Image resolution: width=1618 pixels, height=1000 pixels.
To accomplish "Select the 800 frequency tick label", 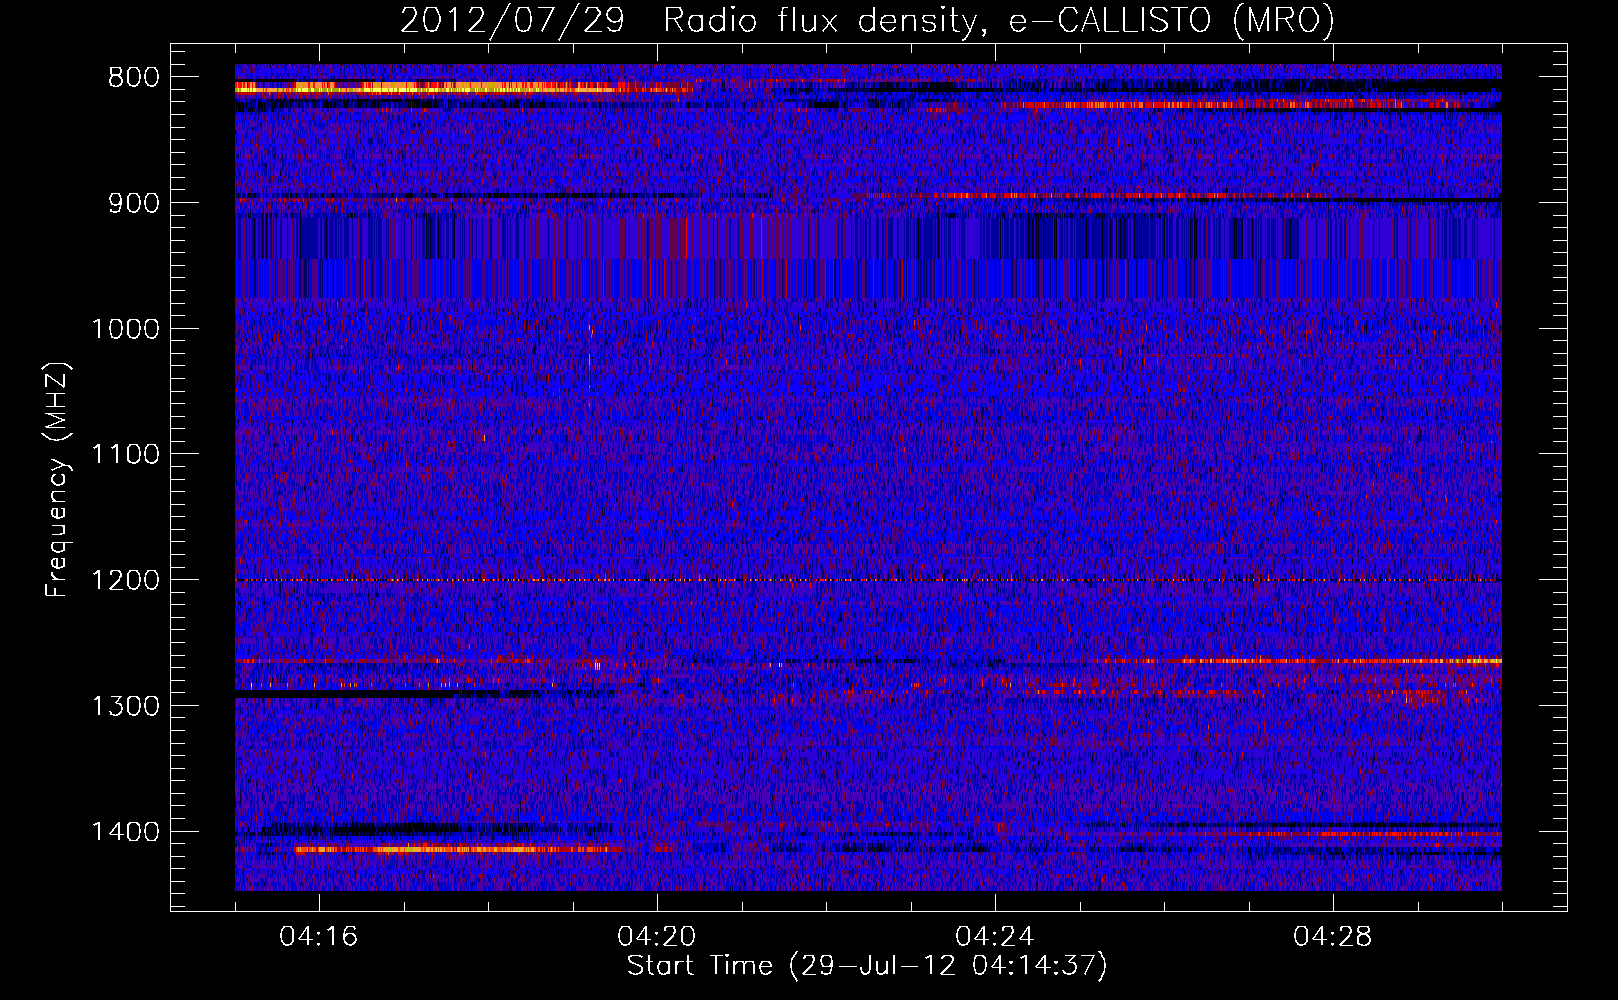I will coord(134,78).
